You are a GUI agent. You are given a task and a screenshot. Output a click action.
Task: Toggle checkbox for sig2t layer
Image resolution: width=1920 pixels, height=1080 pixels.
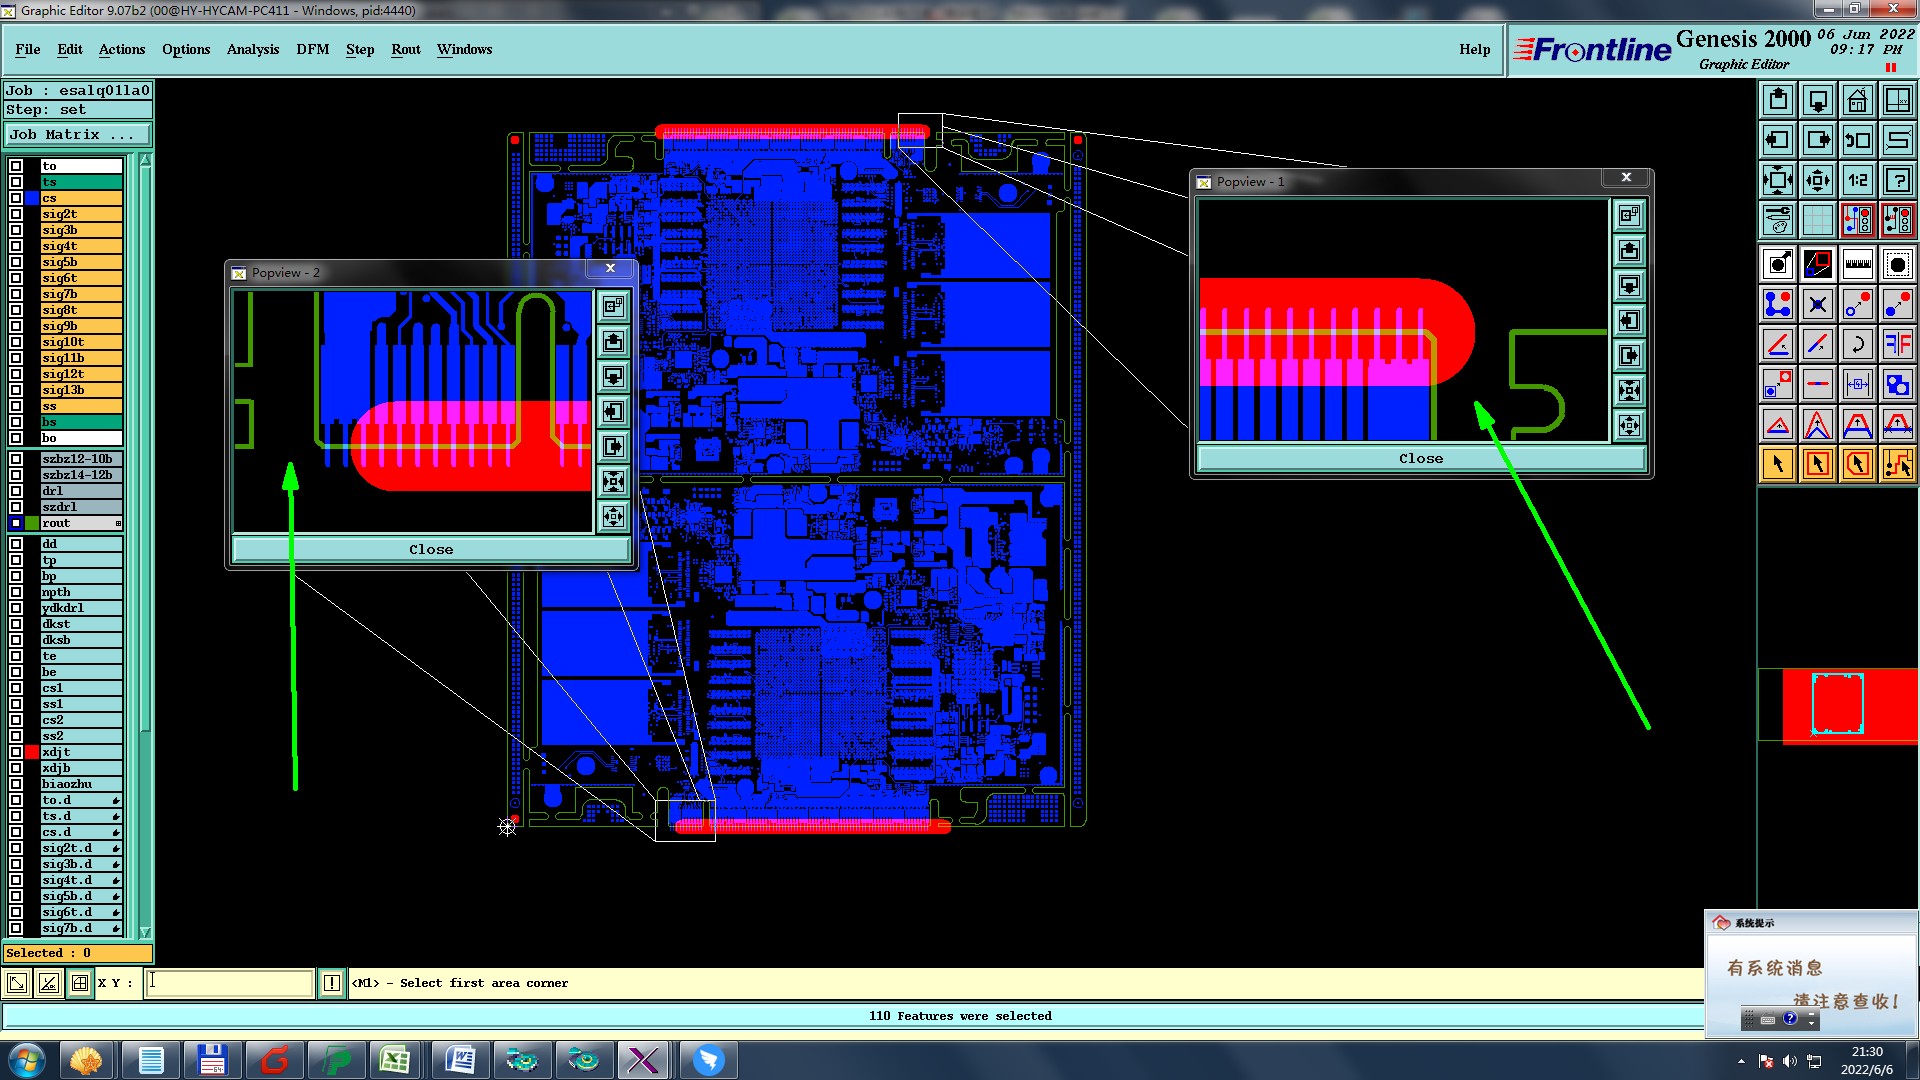(16, 214)
